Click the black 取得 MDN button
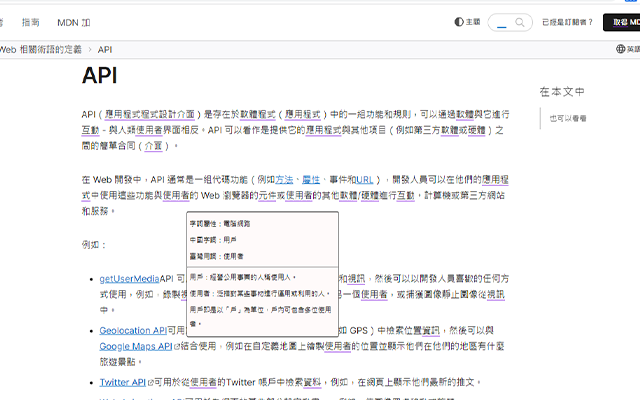 click(x=622, y=22)
